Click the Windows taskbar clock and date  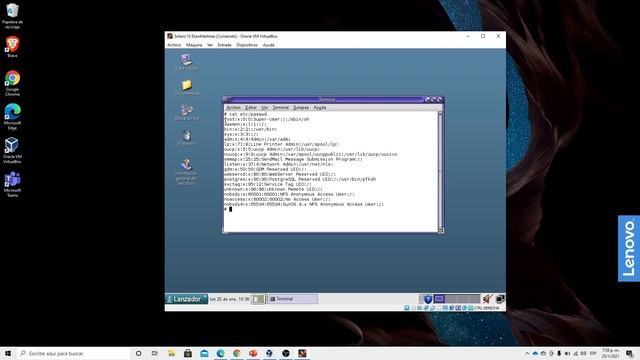tap(610, 353)
